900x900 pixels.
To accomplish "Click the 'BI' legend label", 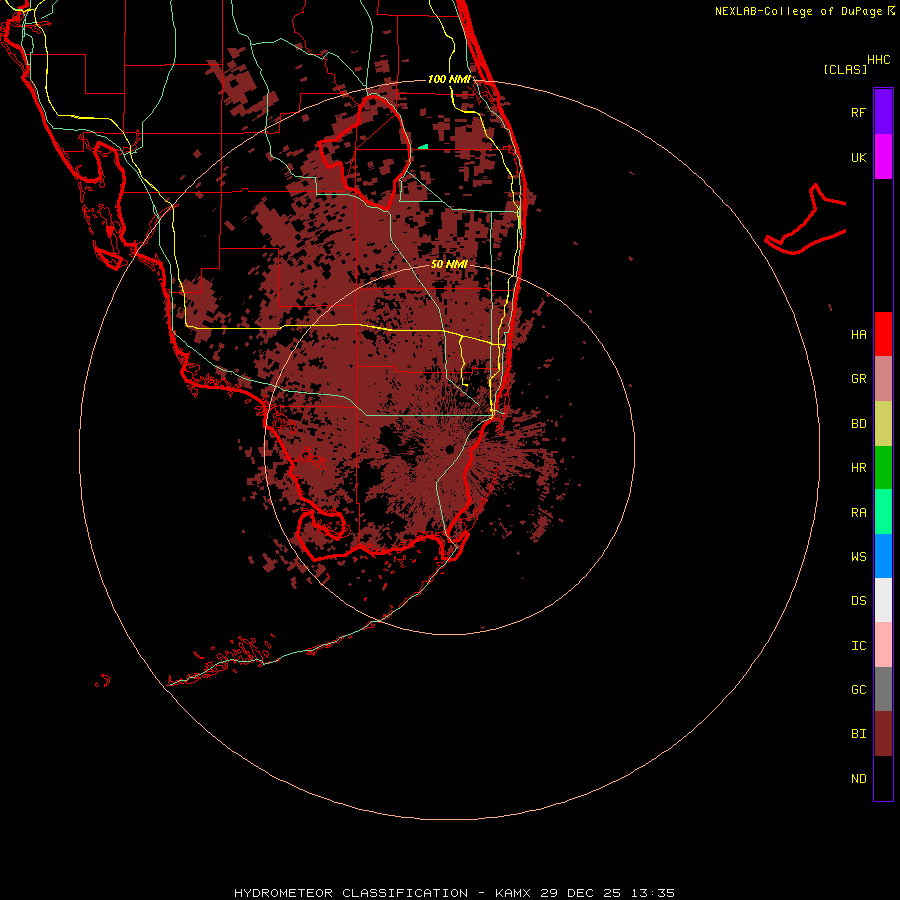I will 859,734.
